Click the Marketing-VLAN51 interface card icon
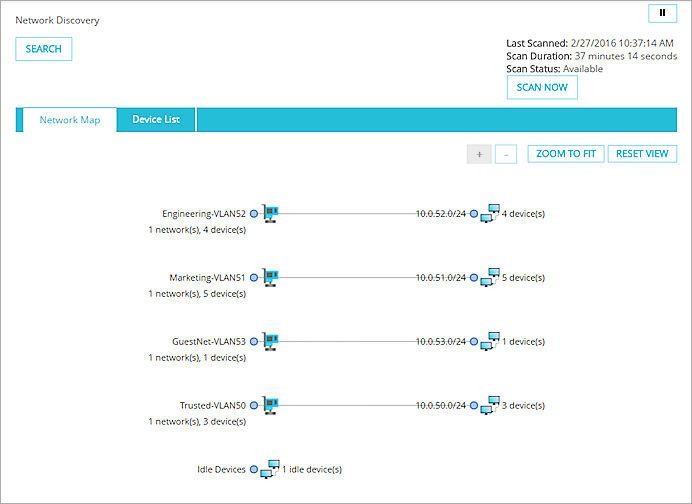This screenshot has width=692, height=504. point(270,278)
